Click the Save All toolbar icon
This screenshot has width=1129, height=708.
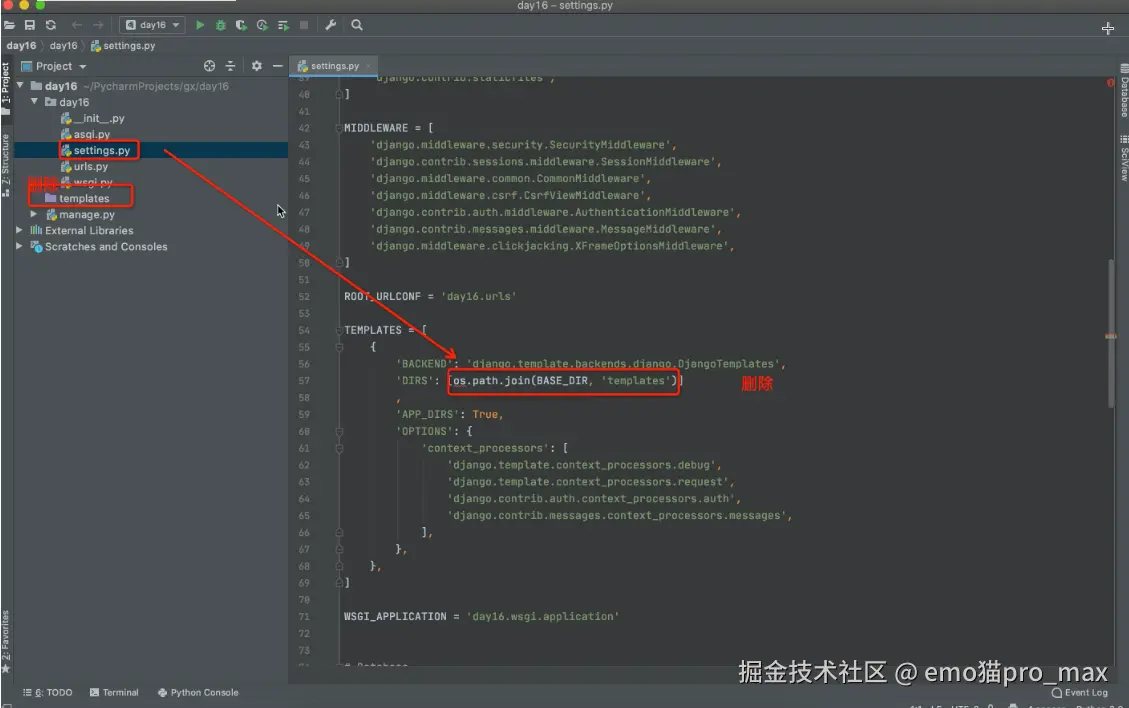pyautogui.click(x=30, y=25)
